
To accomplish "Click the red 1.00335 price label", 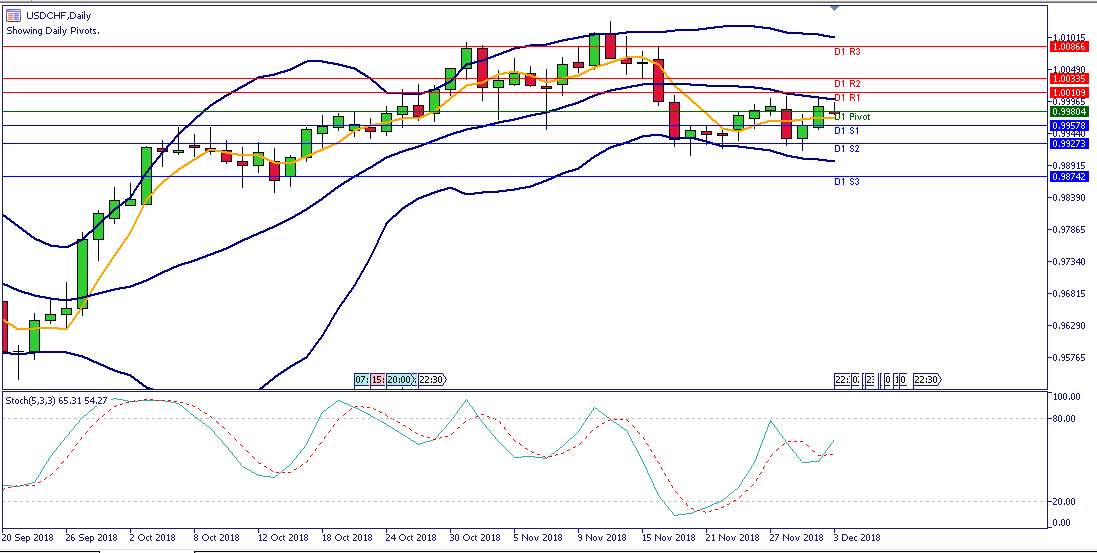I will [1069, 78].
